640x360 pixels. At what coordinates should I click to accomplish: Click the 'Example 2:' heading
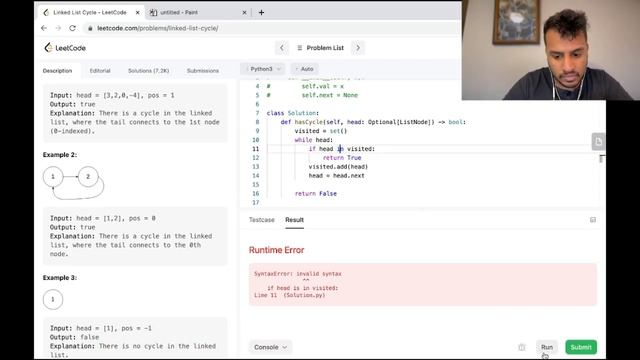[60, 155]
